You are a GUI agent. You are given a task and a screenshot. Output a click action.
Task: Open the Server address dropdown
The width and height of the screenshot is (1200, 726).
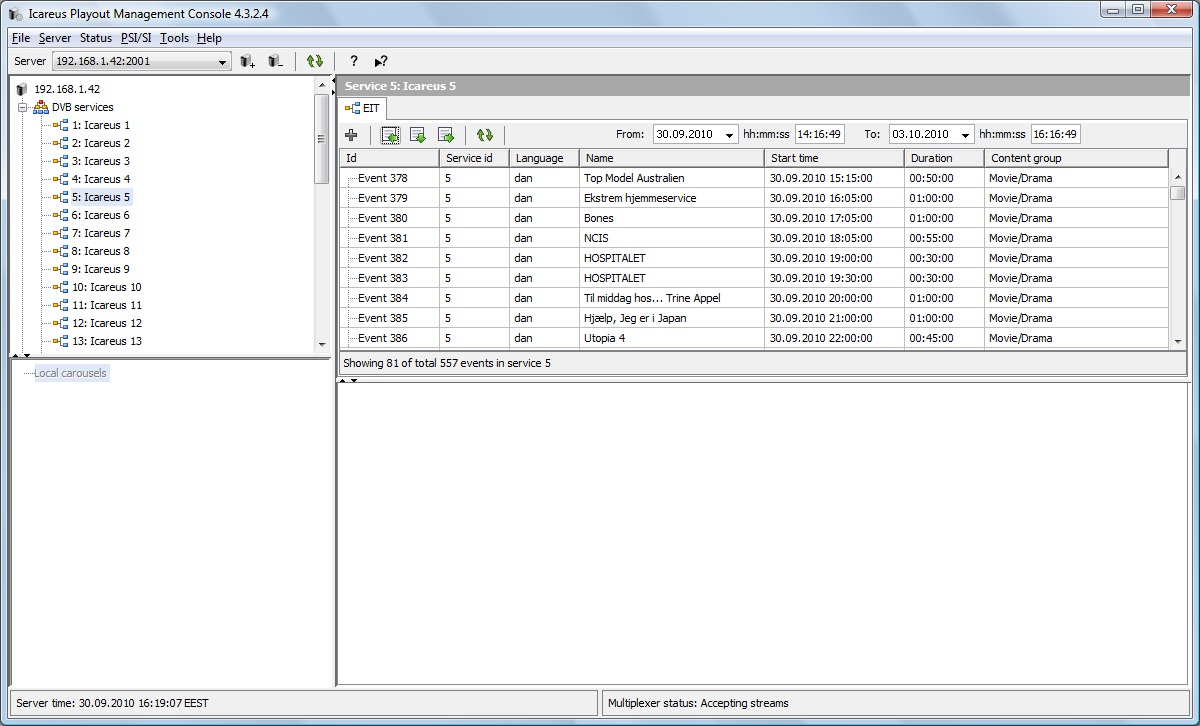coord(223,62)
